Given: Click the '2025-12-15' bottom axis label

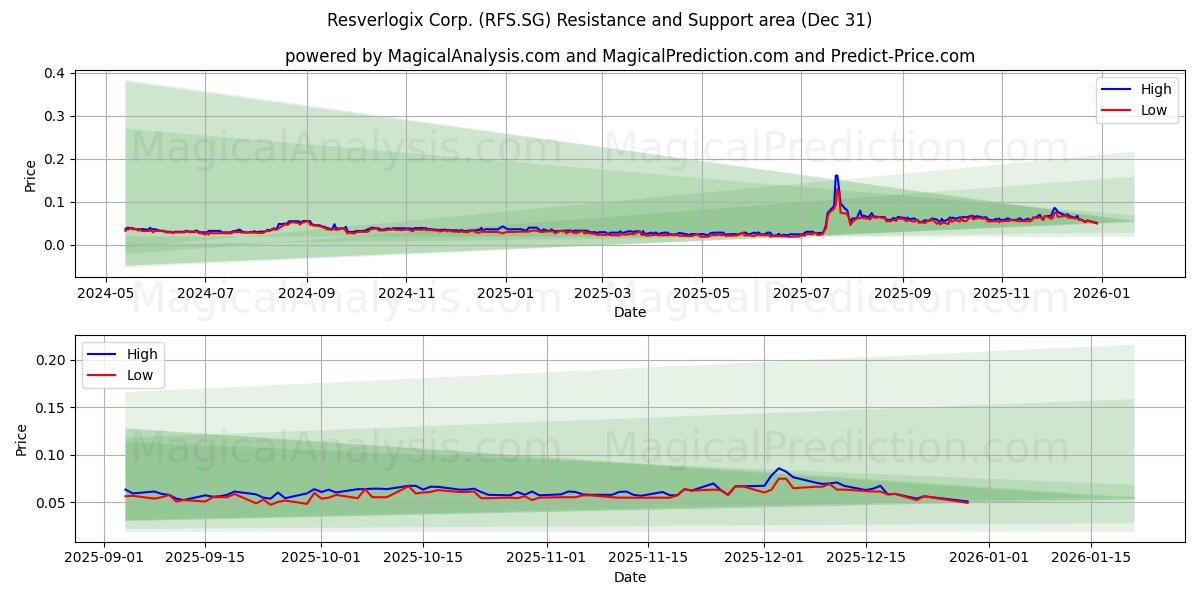Looking at the screenshot, I should point(866,558).
